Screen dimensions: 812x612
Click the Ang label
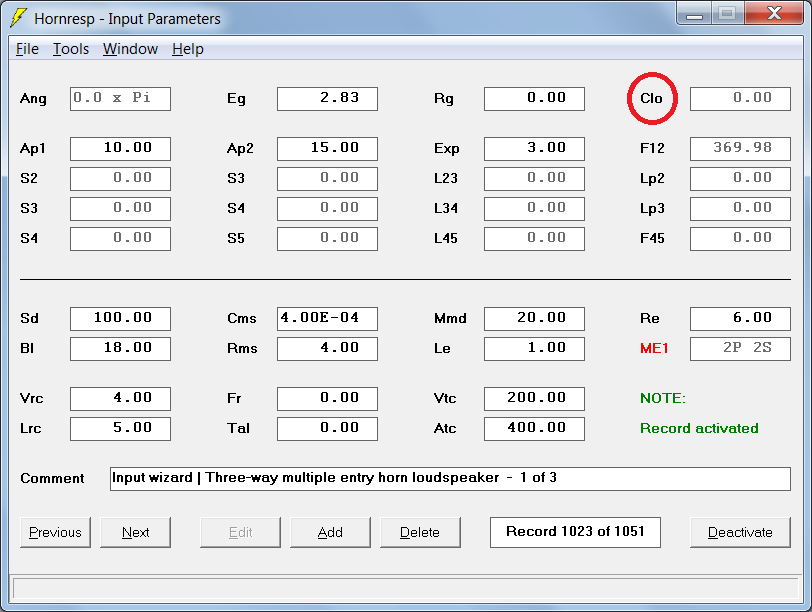pos(33,98)
